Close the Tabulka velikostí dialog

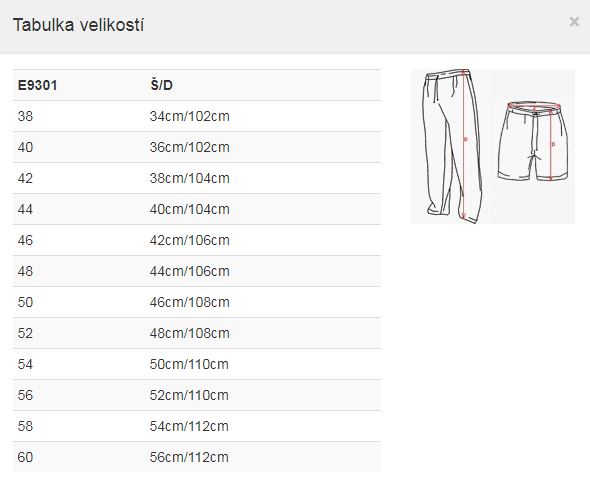[x=574, y=22]
